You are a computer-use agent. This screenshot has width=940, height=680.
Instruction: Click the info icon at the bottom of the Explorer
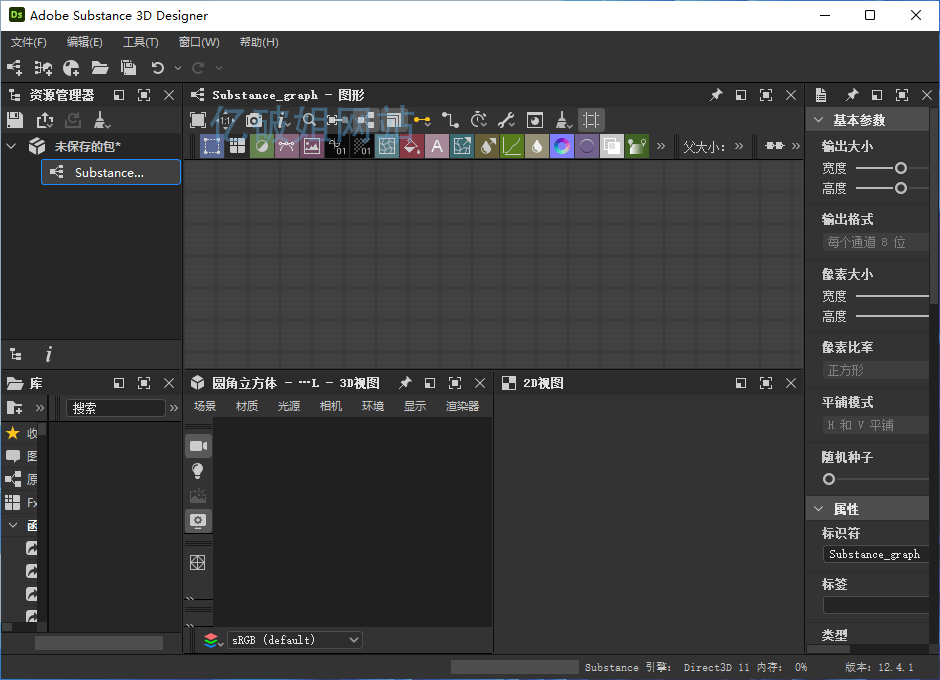pyautogui.click(x=49, y=354)
